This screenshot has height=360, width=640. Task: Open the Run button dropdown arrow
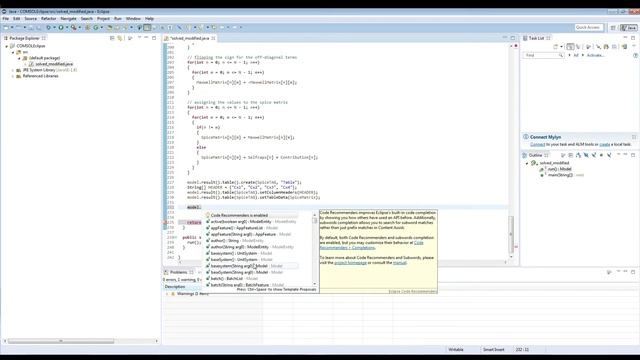tap(67, 27)
